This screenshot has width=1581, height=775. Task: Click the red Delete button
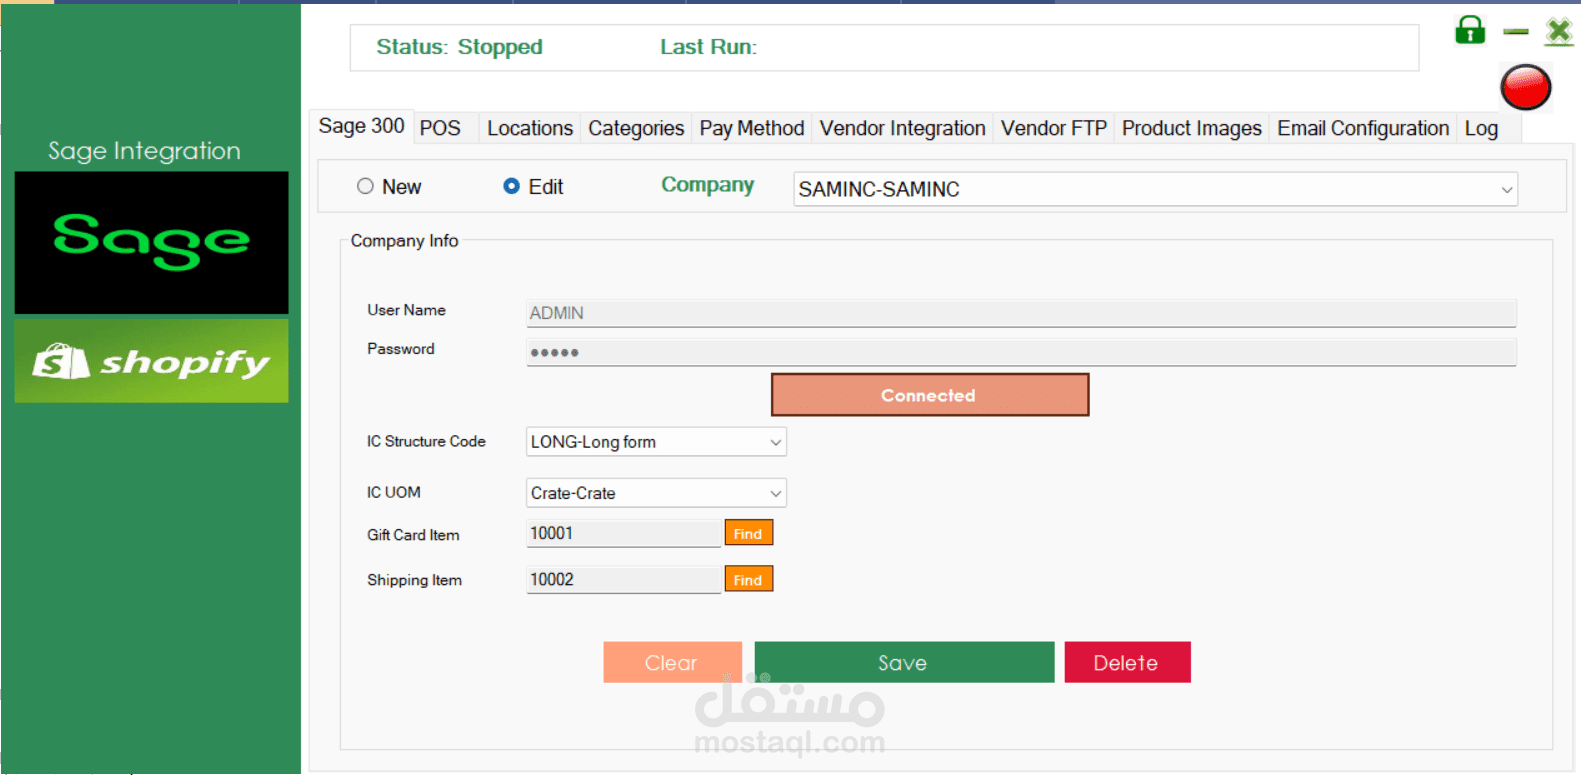click(1127, 662)
